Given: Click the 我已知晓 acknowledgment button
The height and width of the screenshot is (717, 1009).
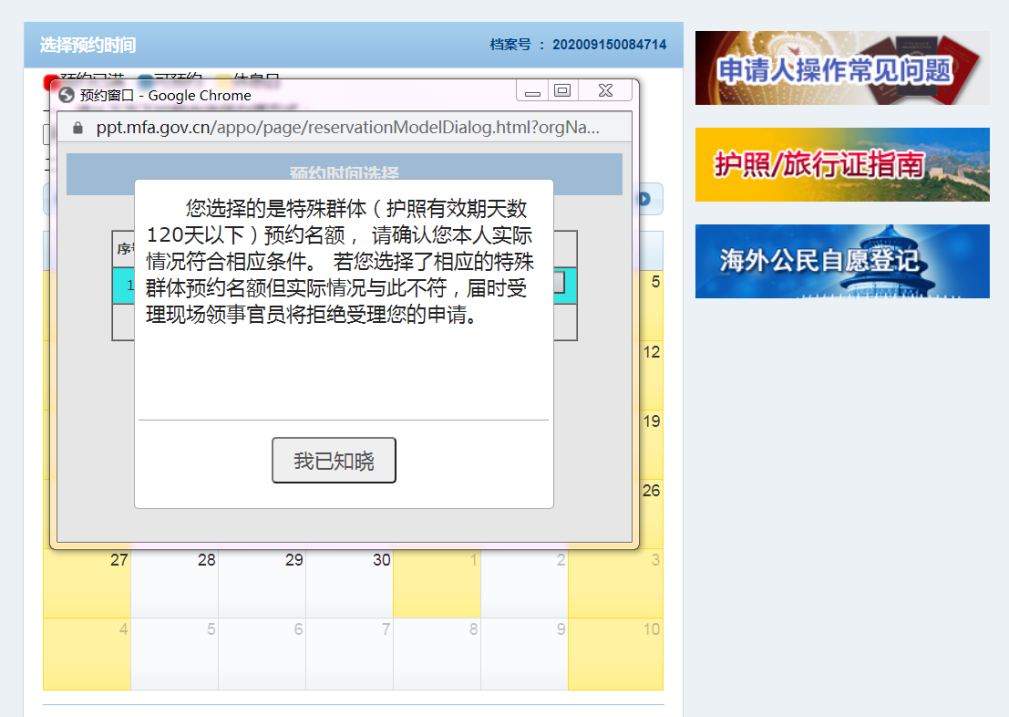Looking at the screenshot, I should pos(333,460).
